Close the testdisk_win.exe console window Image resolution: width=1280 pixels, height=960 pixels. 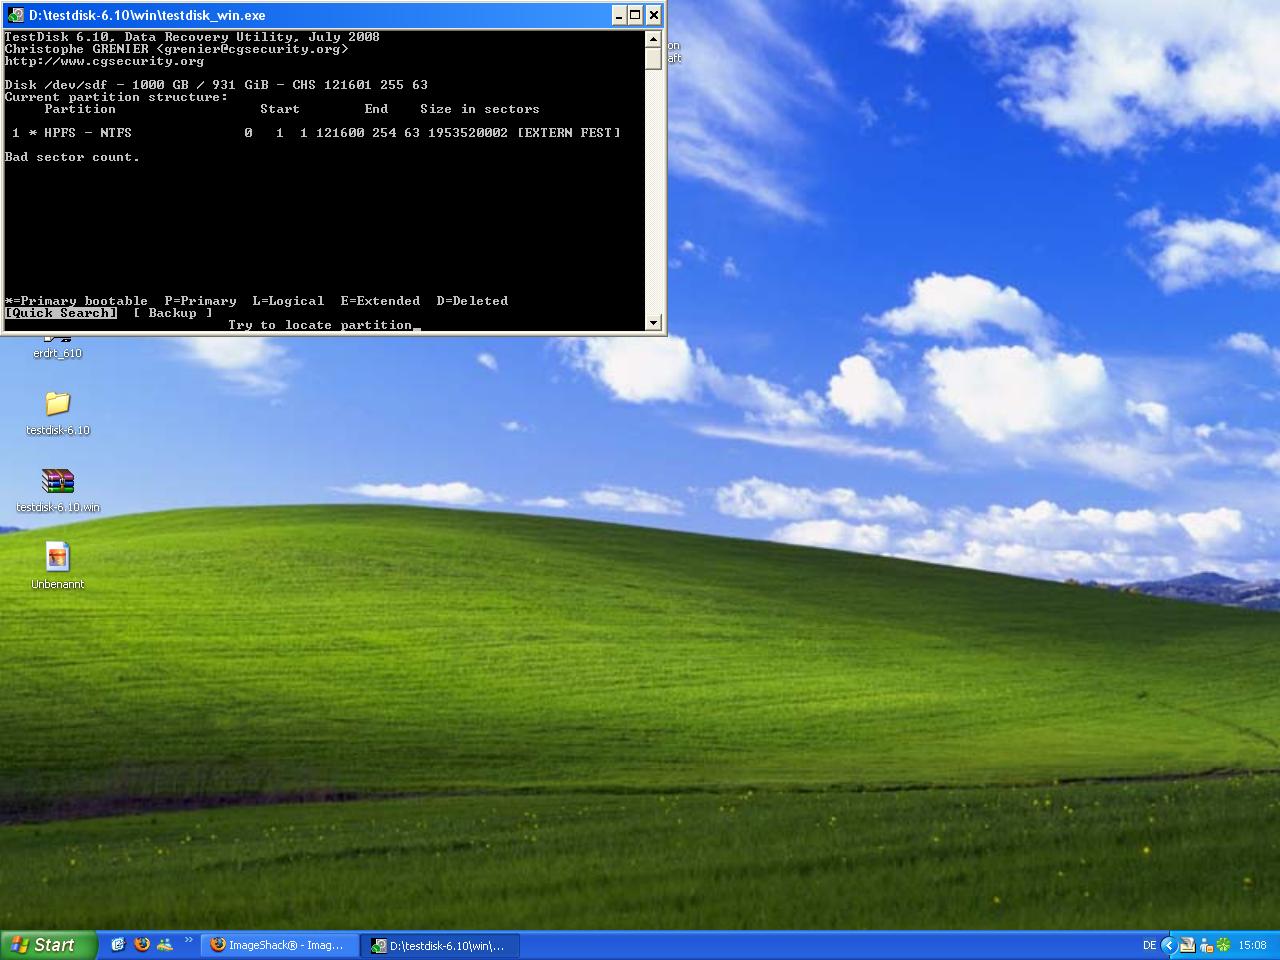(653, 15)
